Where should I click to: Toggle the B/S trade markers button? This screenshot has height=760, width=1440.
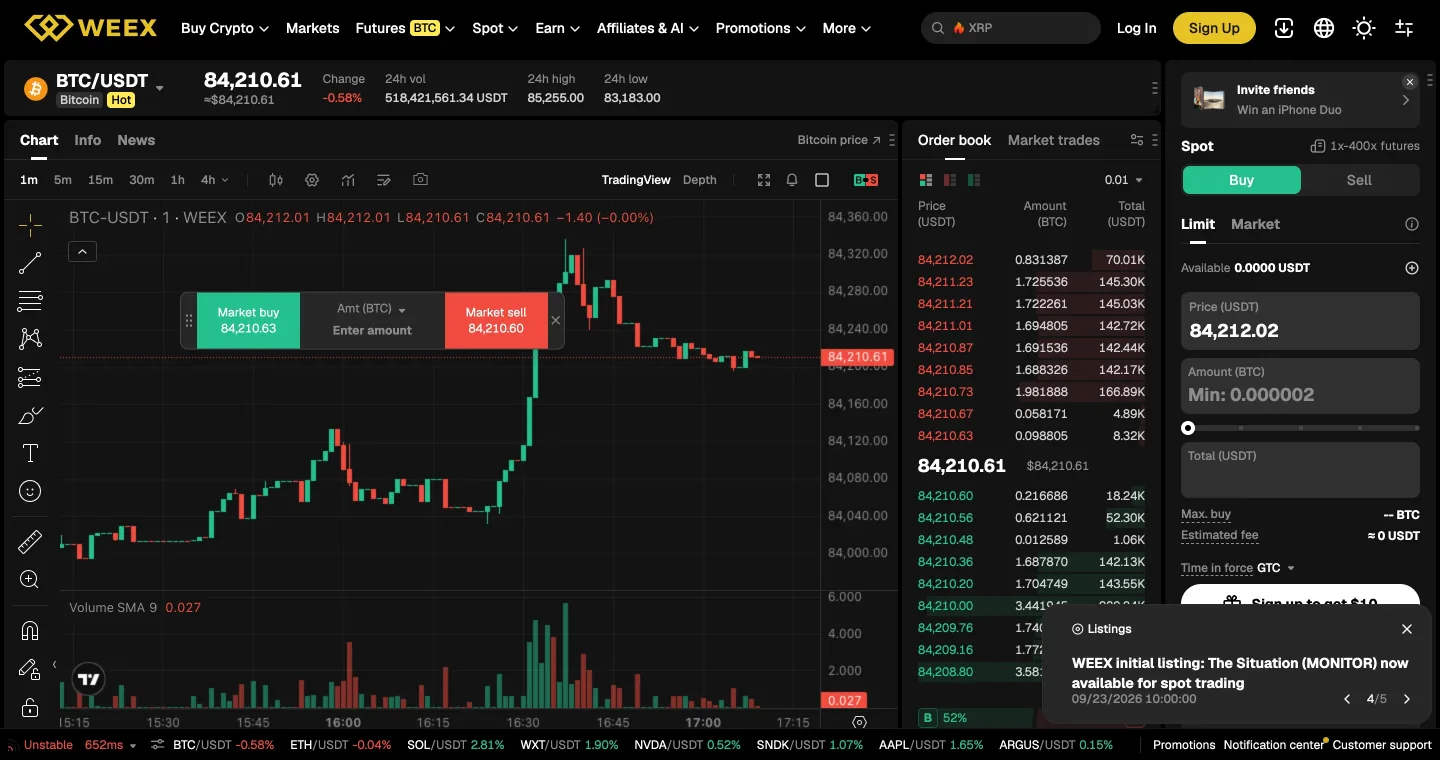pos(866,180)
